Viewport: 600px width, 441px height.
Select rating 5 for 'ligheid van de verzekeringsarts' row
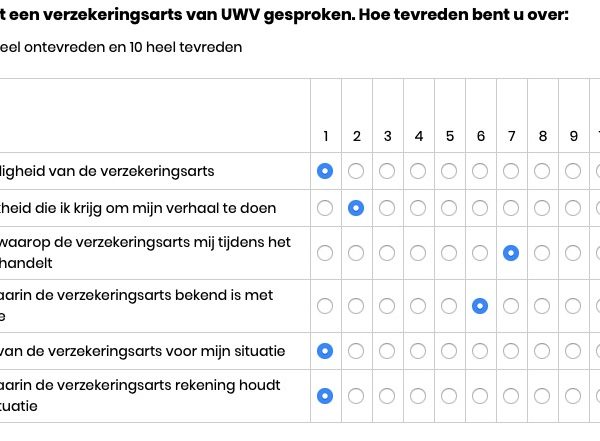(x=449, y=171)
